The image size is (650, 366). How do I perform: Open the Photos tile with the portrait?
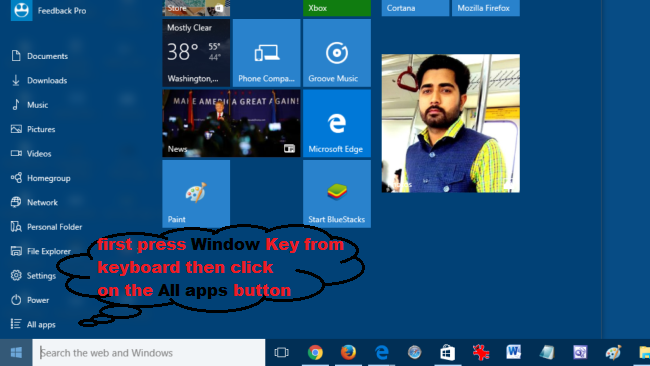click(451, 123)
